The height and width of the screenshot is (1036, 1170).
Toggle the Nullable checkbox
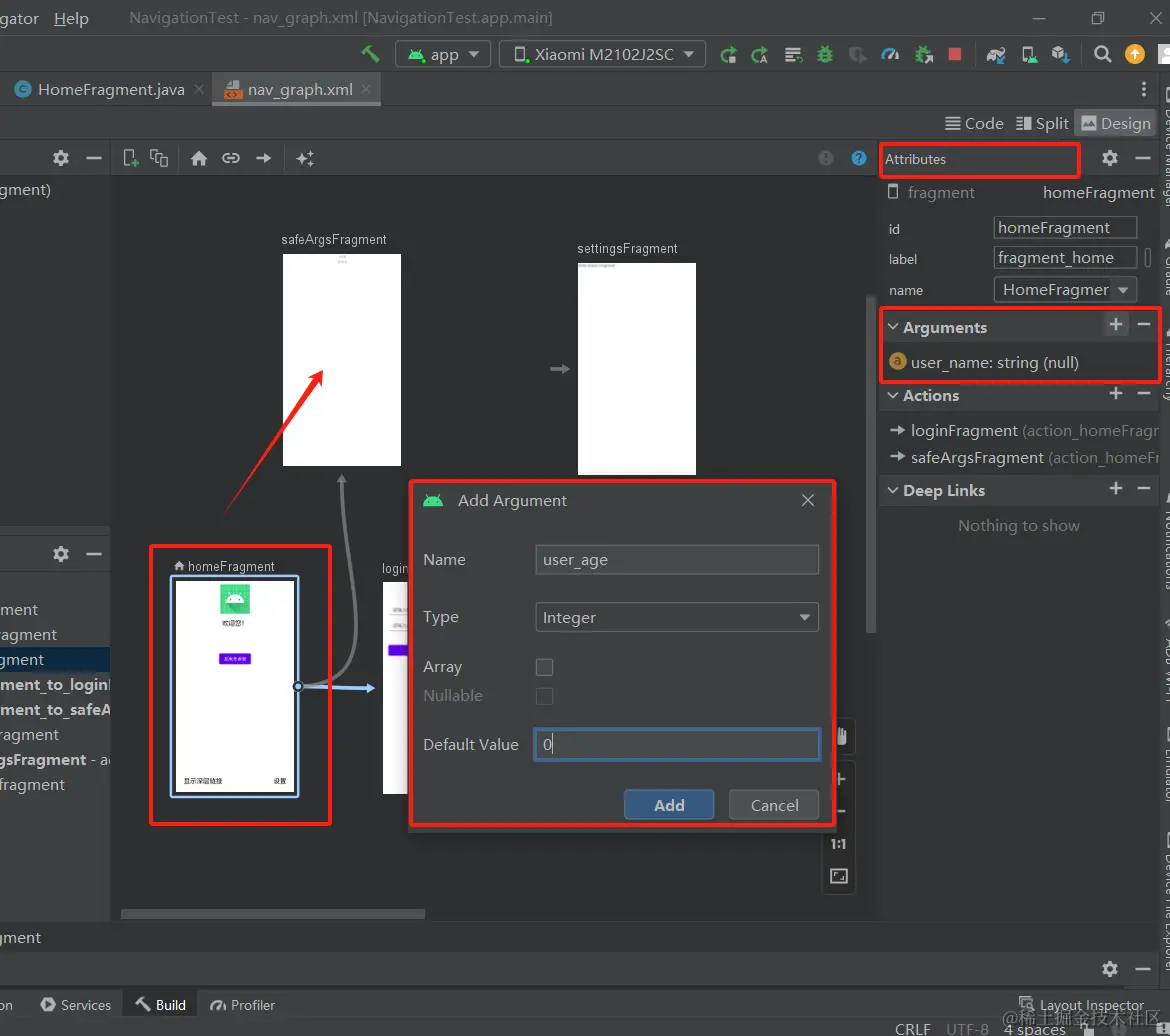[545, 696]
